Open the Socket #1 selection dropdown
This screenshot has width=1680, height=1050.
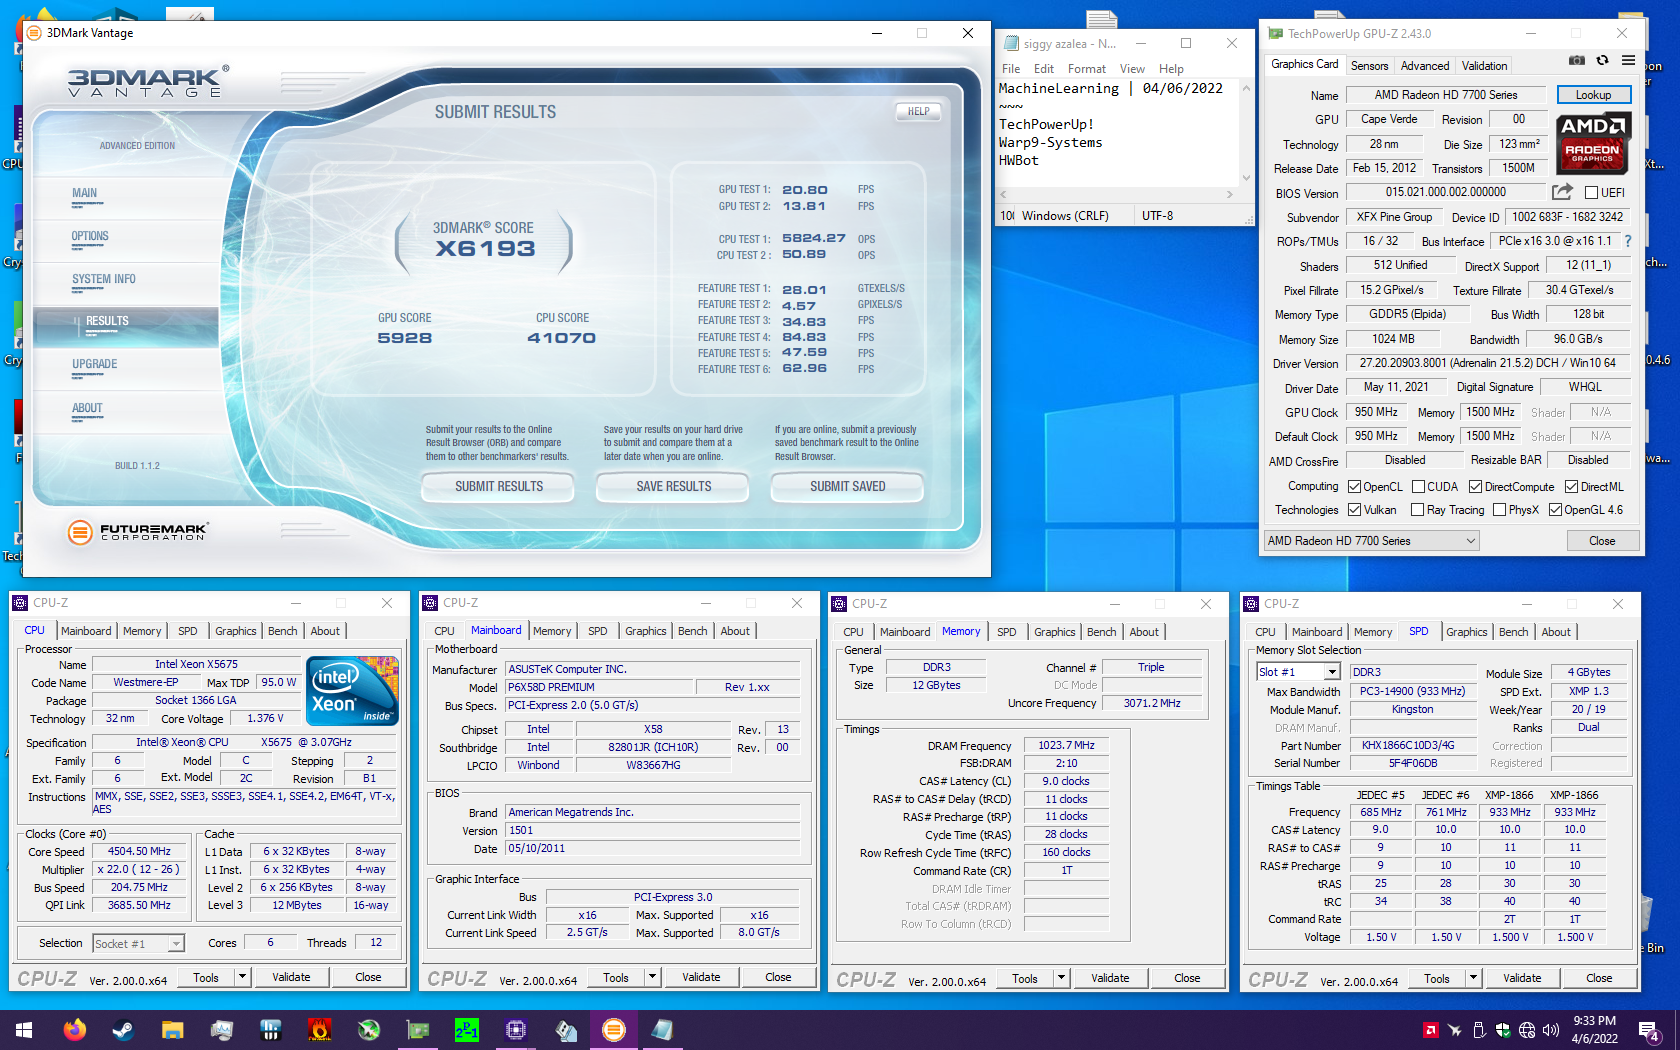pos(138,943)
